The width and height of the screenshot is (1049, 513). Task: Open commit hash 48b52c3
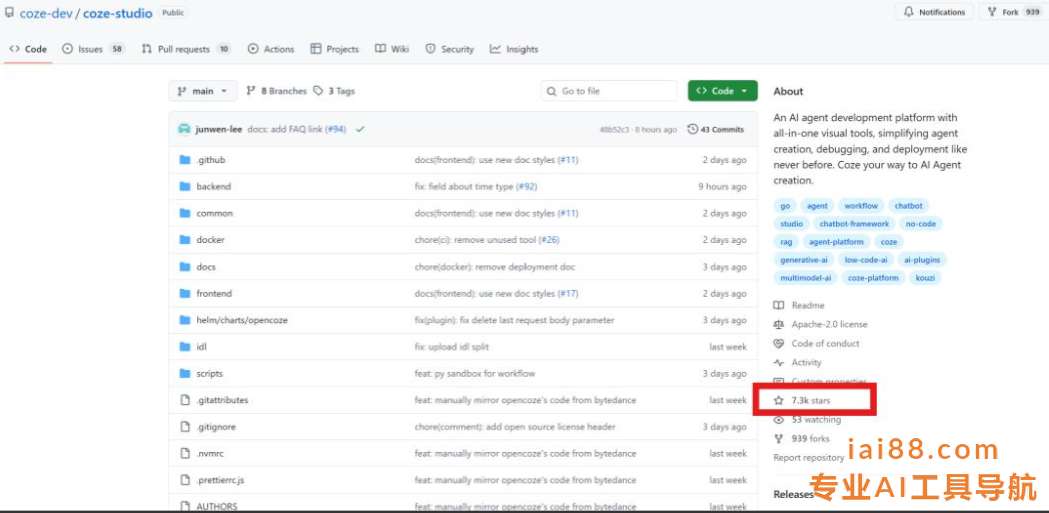(613, 130)
